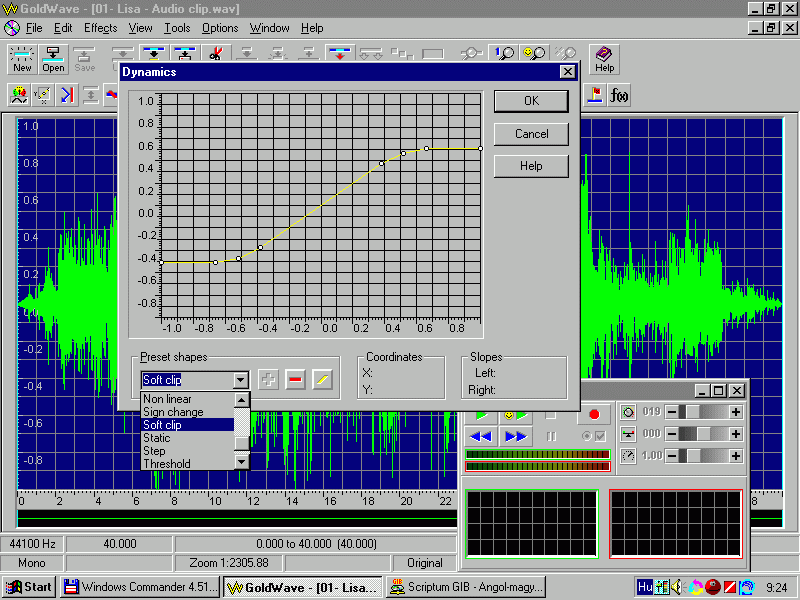Click the X-Y pencil graph effect icon
The image size is (800, 600).
[43, 95]
